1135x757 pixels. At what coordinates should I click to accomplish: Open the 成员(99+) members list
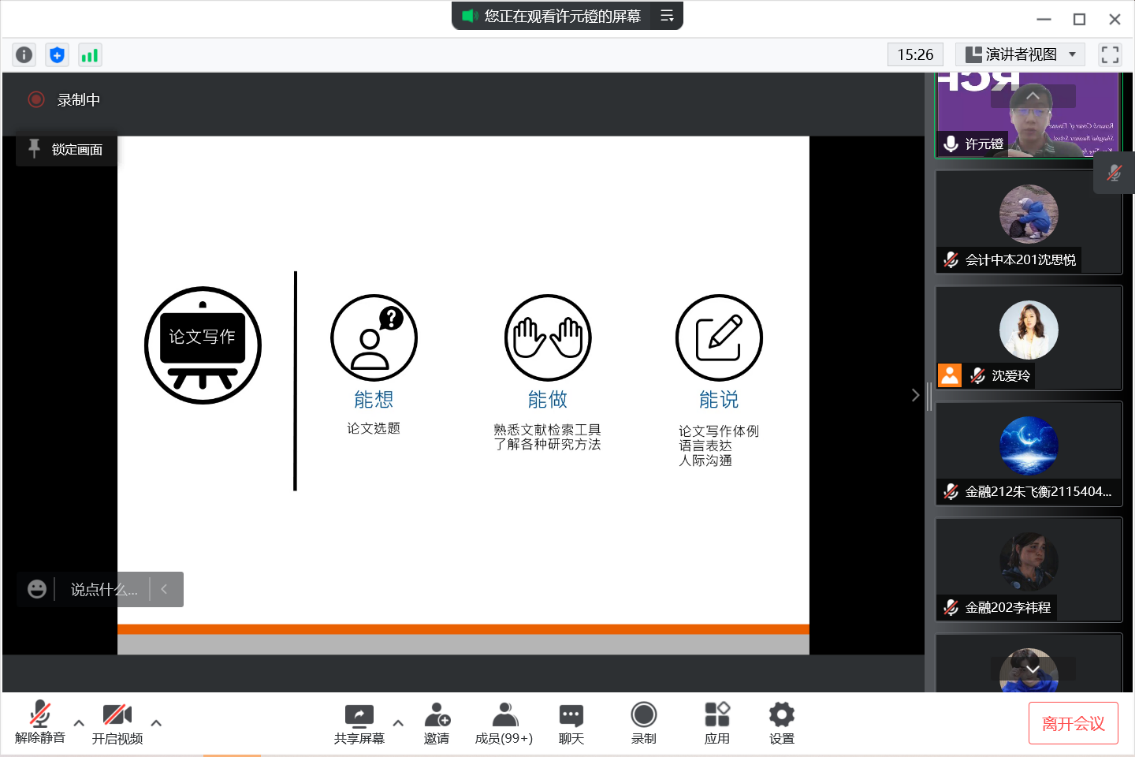pyautogui.click(x=504, y=723)
